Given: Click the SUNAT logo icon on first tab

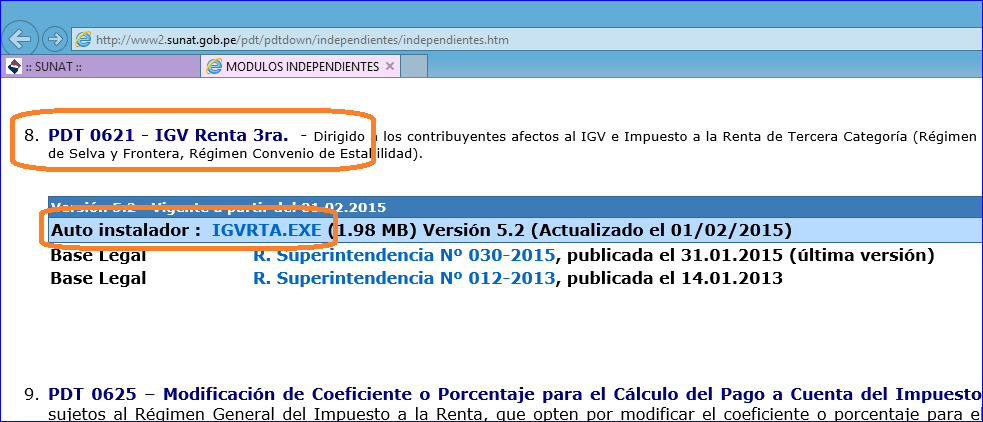Looking at the screenshot, I should [x=14, y=67].
